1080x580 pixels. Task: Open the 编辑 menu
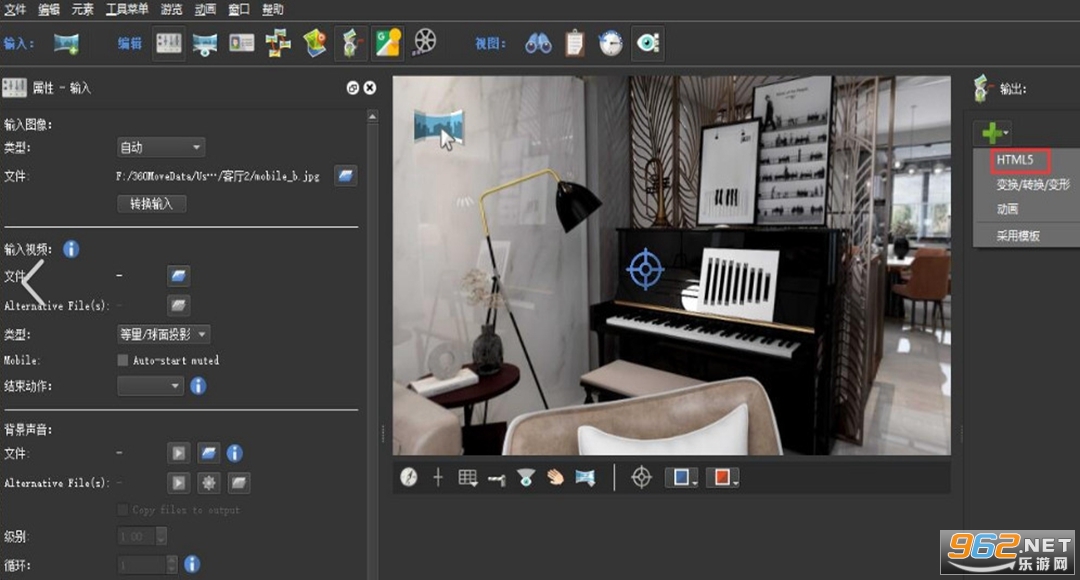click(48, 9)
